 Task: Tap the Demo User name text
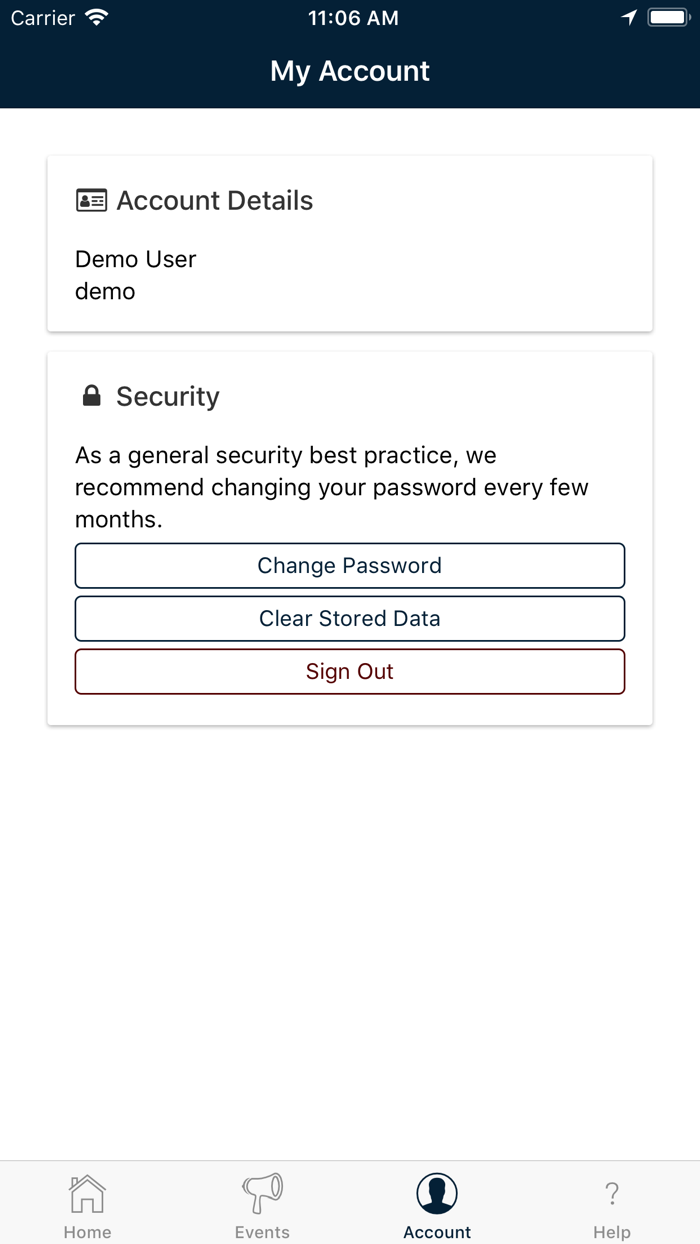coord(136,259)
